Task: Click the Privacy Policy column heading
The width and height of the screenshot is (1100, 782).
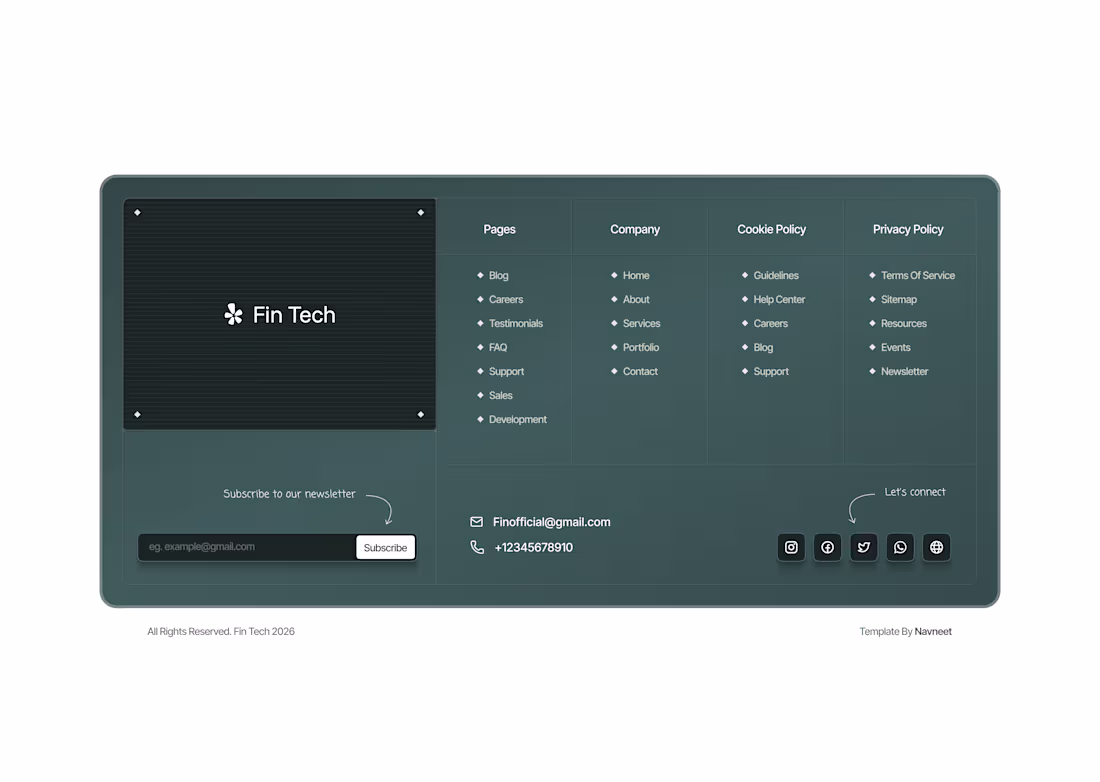Action: pos(908,229)
